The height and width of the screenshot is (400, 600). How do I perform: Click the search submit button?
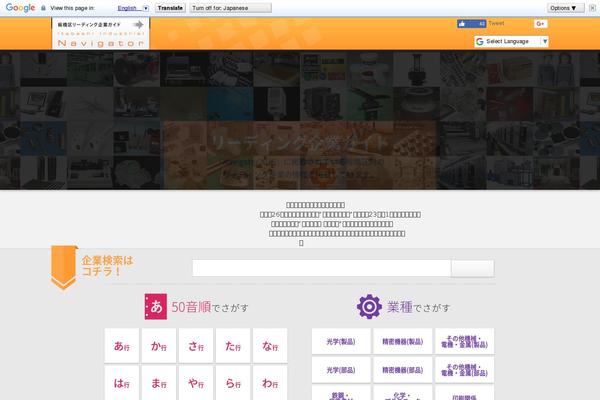pyautogui.click(x=473, y=268)
